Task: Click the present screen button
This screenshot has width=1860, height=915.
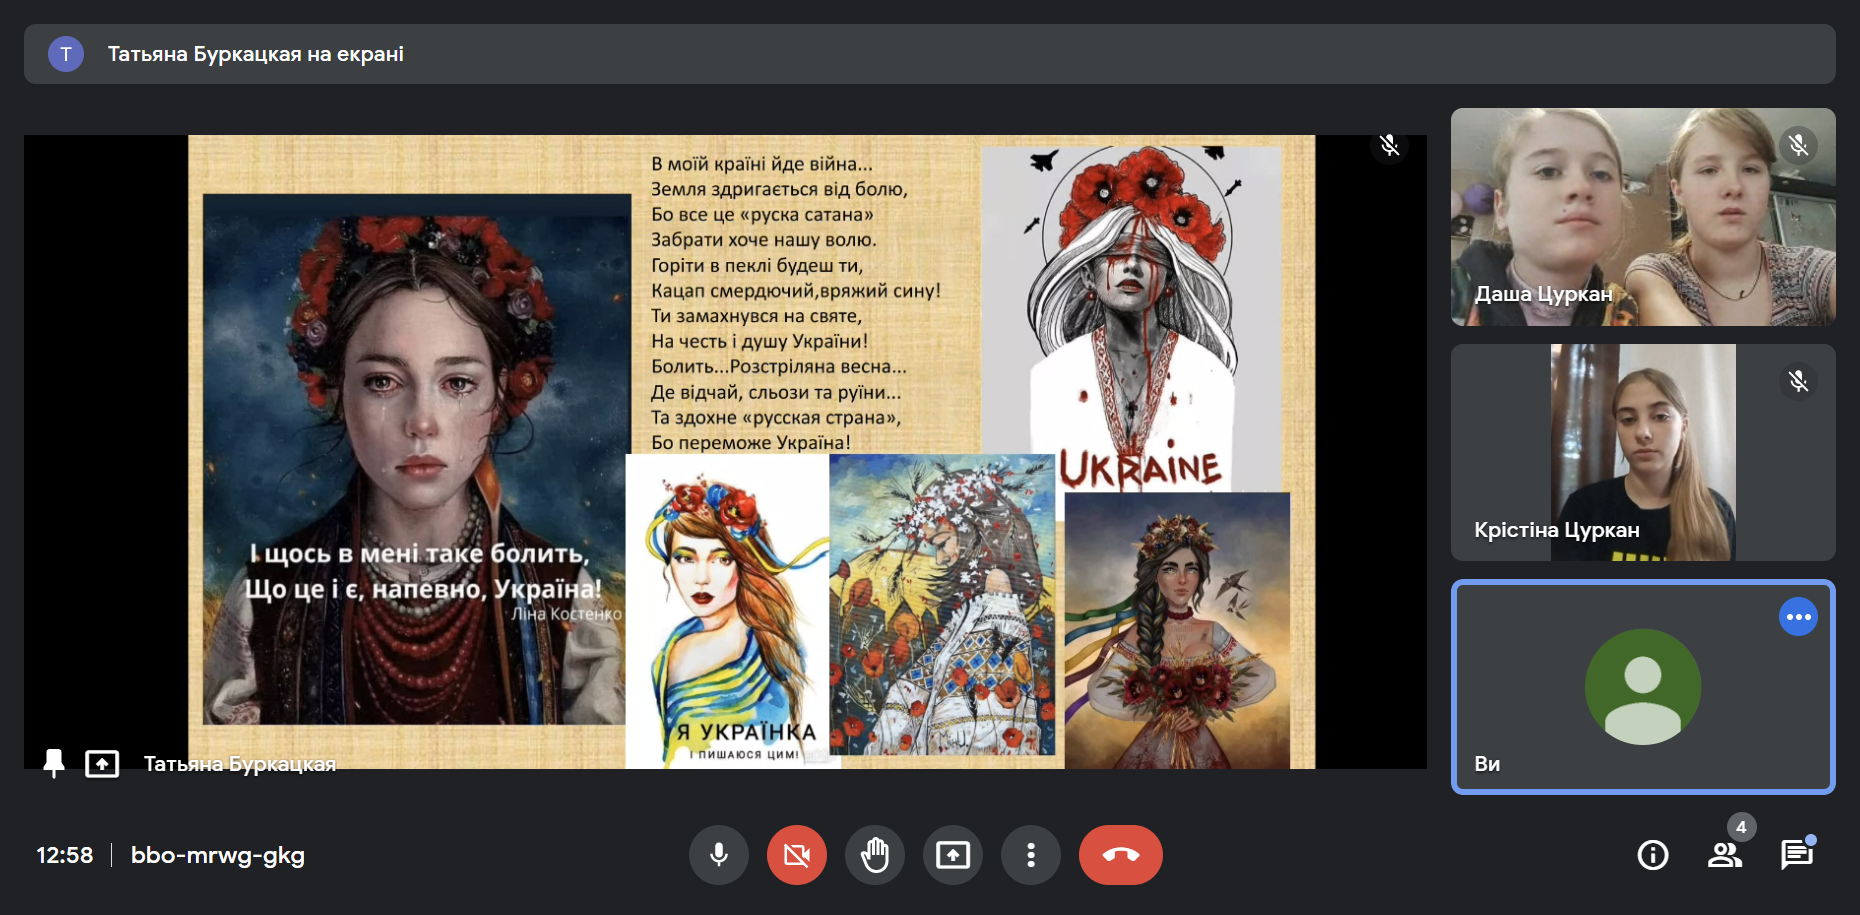Action: click(952, 855)
